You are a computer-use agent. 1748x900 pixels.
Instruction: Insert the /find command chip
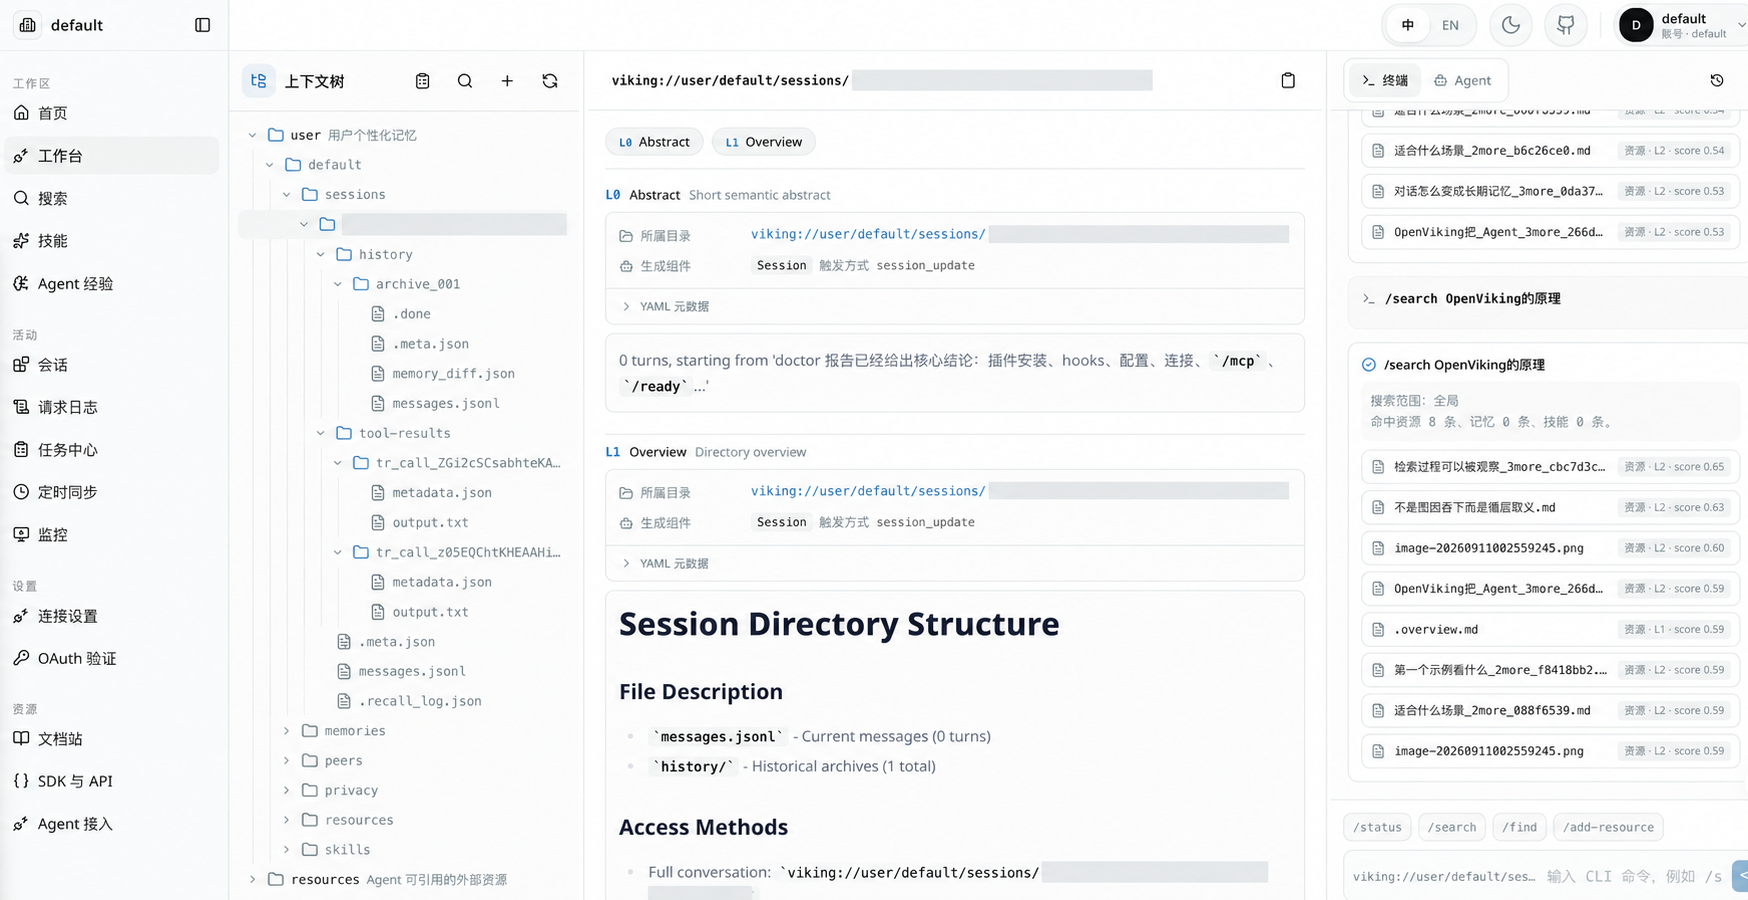tap(1520, 827)
